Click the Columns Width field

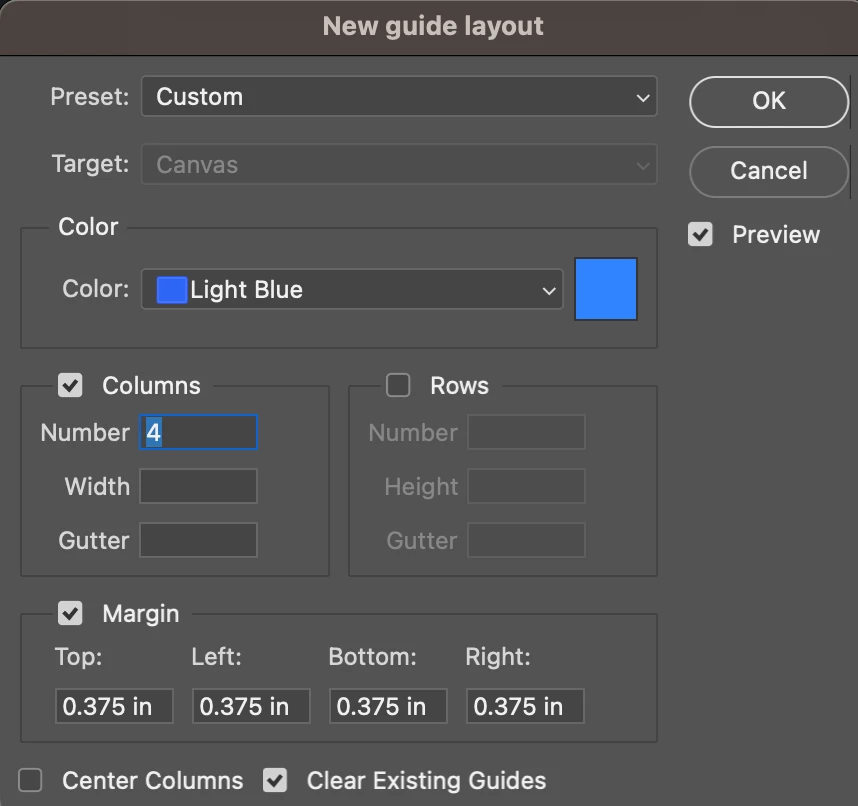click(199, 487)
